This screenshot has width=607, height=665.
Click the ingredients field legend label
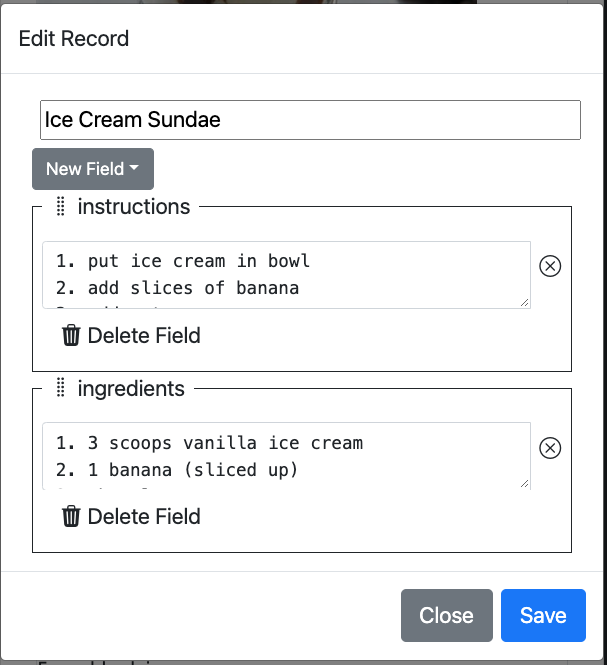pos(131,388)
